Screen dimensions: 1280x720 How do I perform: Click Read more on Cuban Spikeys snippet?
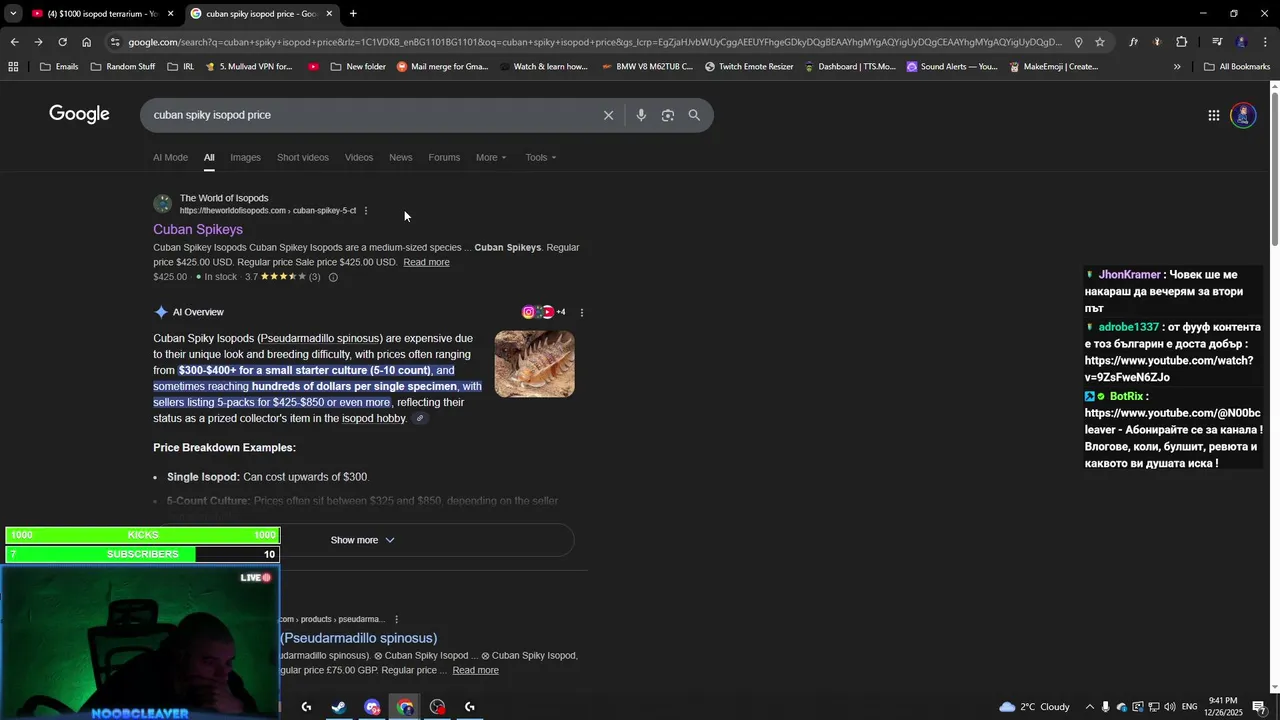(426, 262)
